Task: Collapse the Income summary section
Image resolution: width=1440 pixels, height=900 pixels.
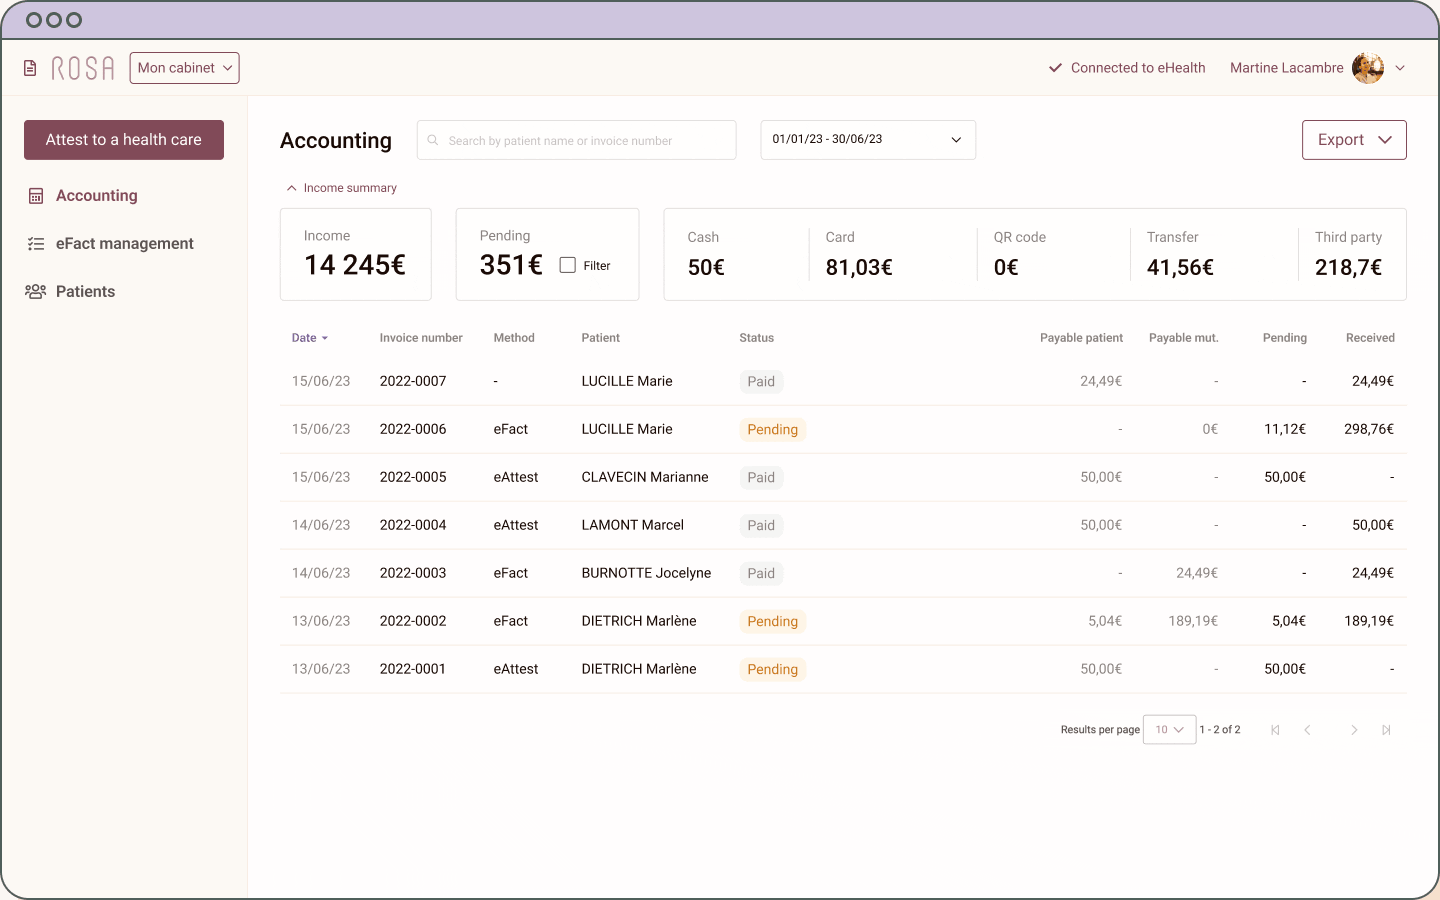Action: tap(342, 188)
